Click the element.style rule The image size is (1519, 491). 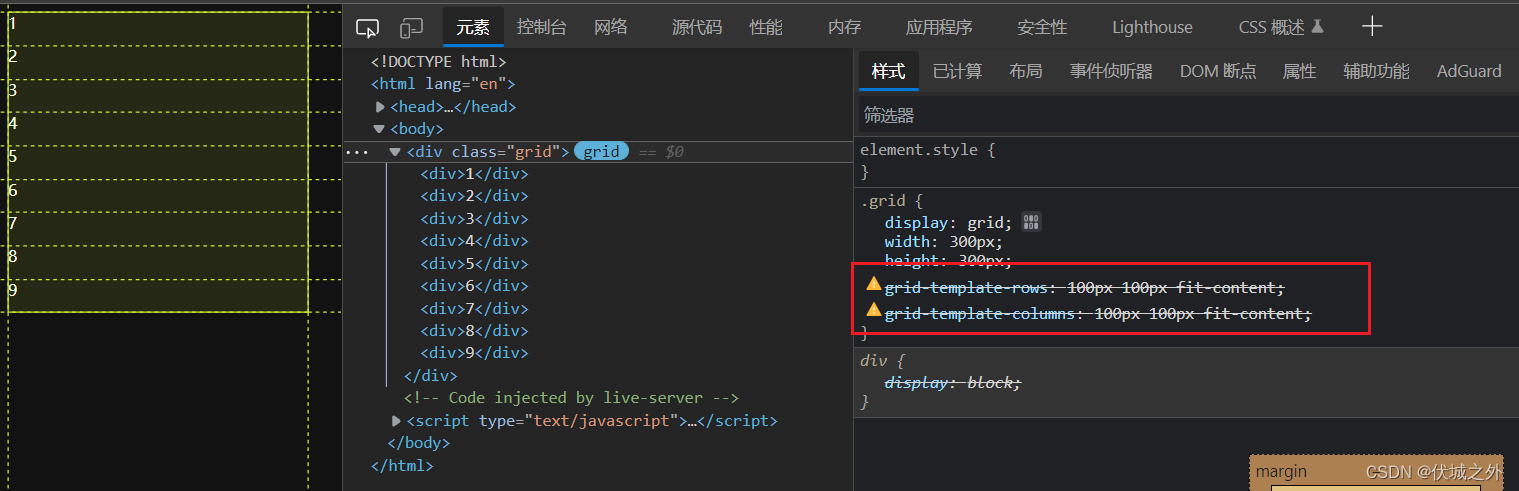pos(928,151)
